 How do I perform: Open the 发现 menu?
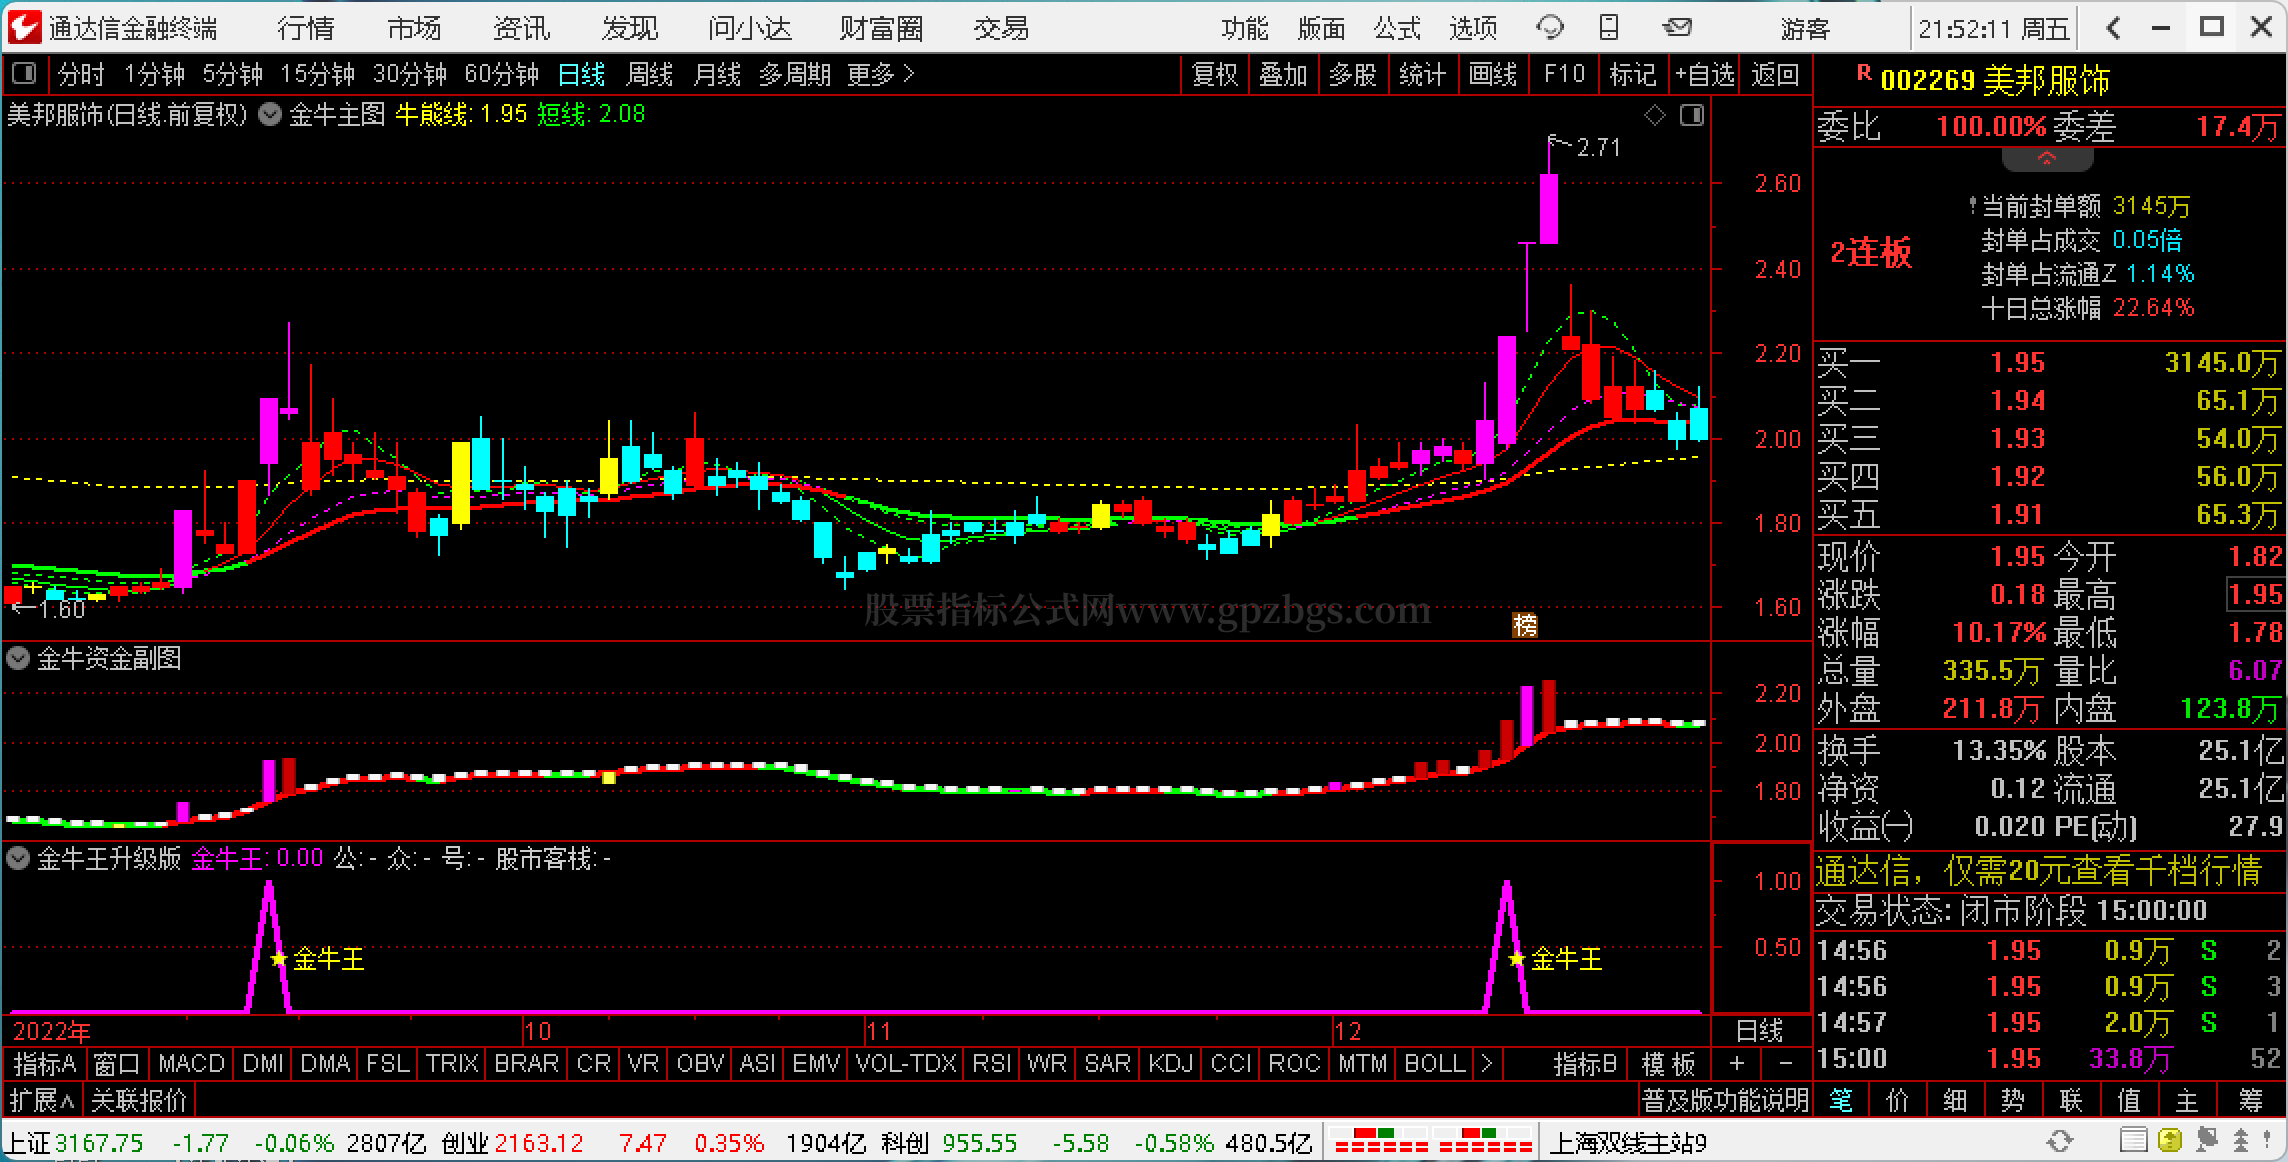click(629, 28)
